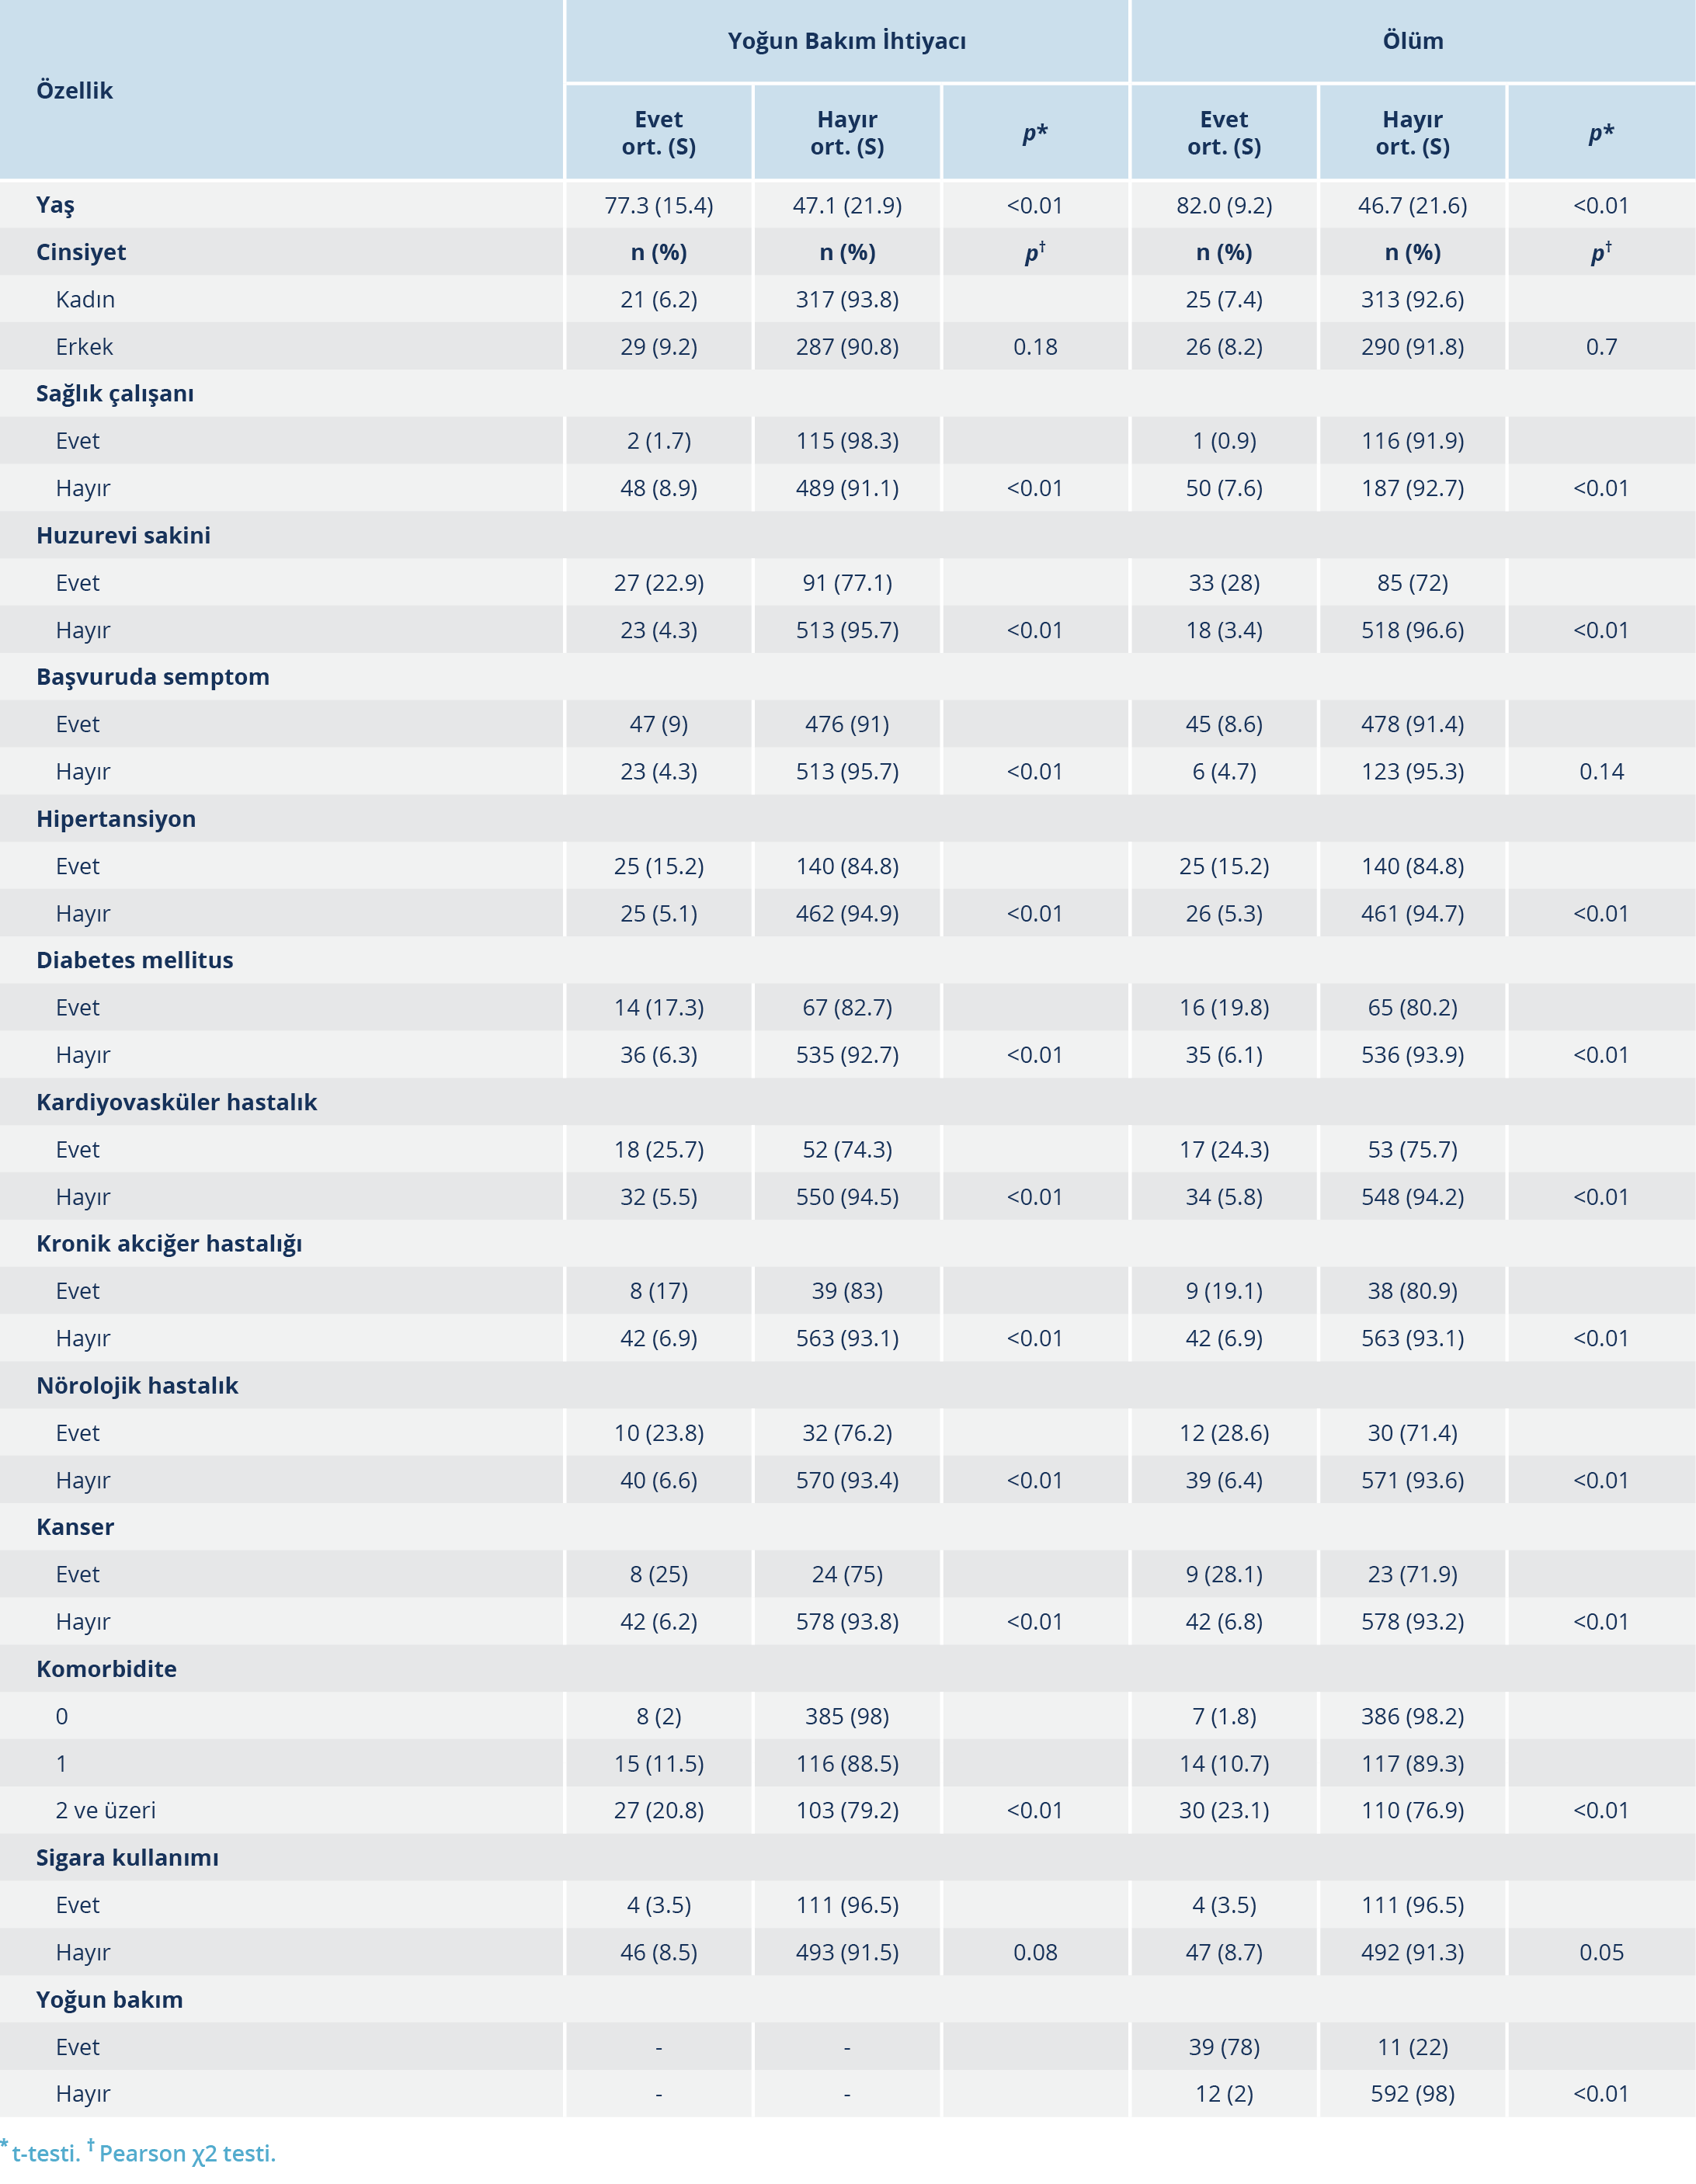Click the Sigara kullanımı section heading

127,1858
